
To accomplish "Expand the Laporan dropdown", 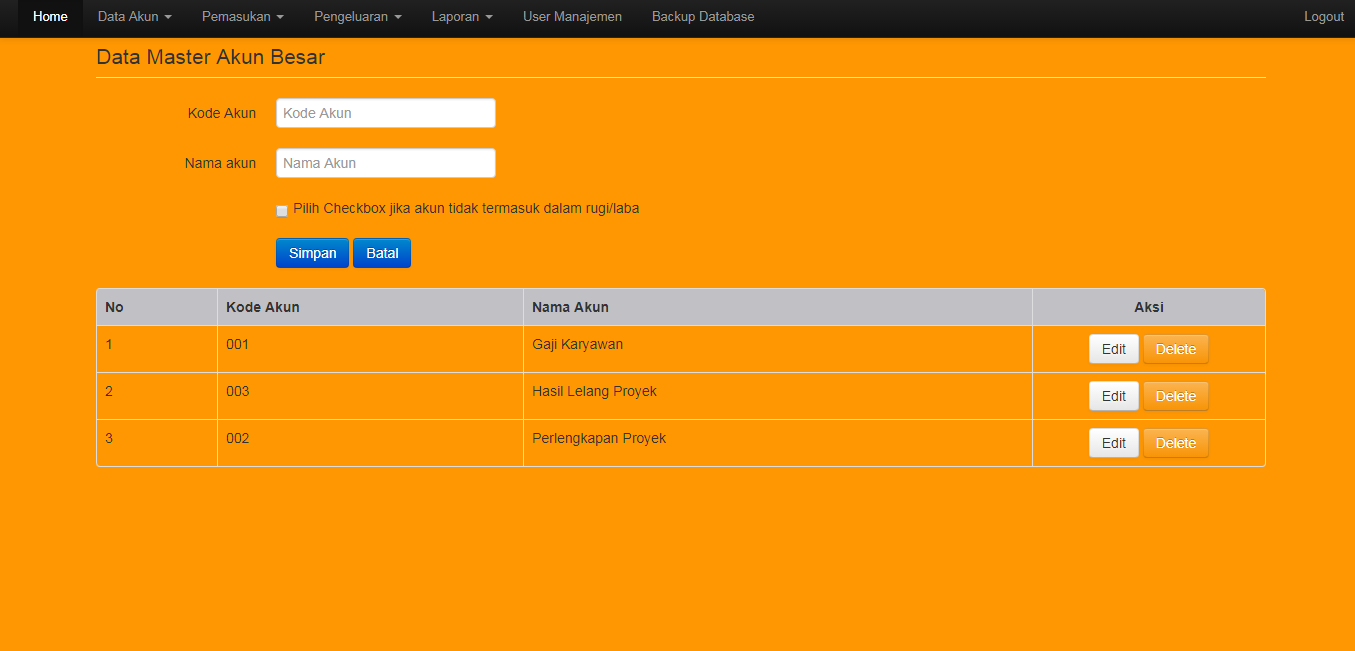I will coord(462,16).
